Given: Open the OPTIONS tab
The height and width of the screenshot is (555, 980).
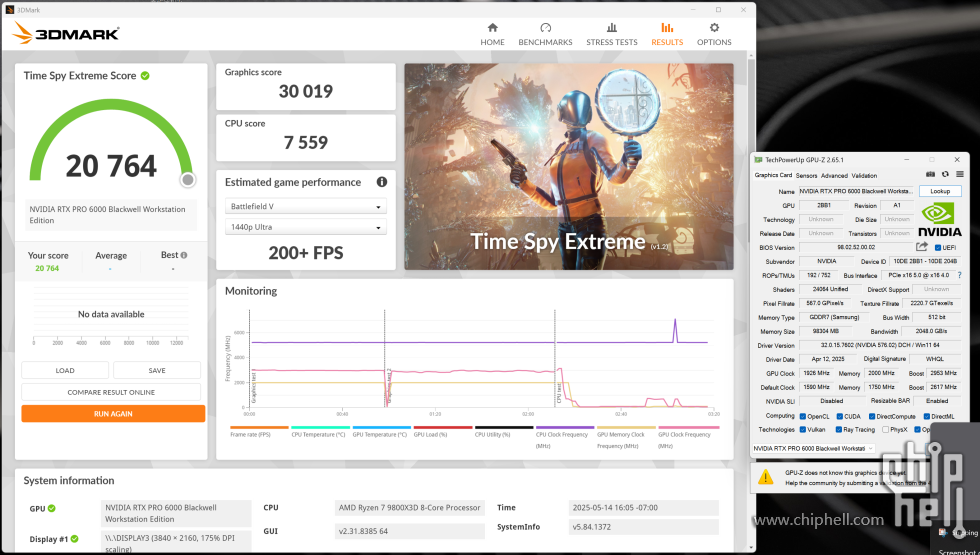Looking at the screenshot, I should [714, 34].
